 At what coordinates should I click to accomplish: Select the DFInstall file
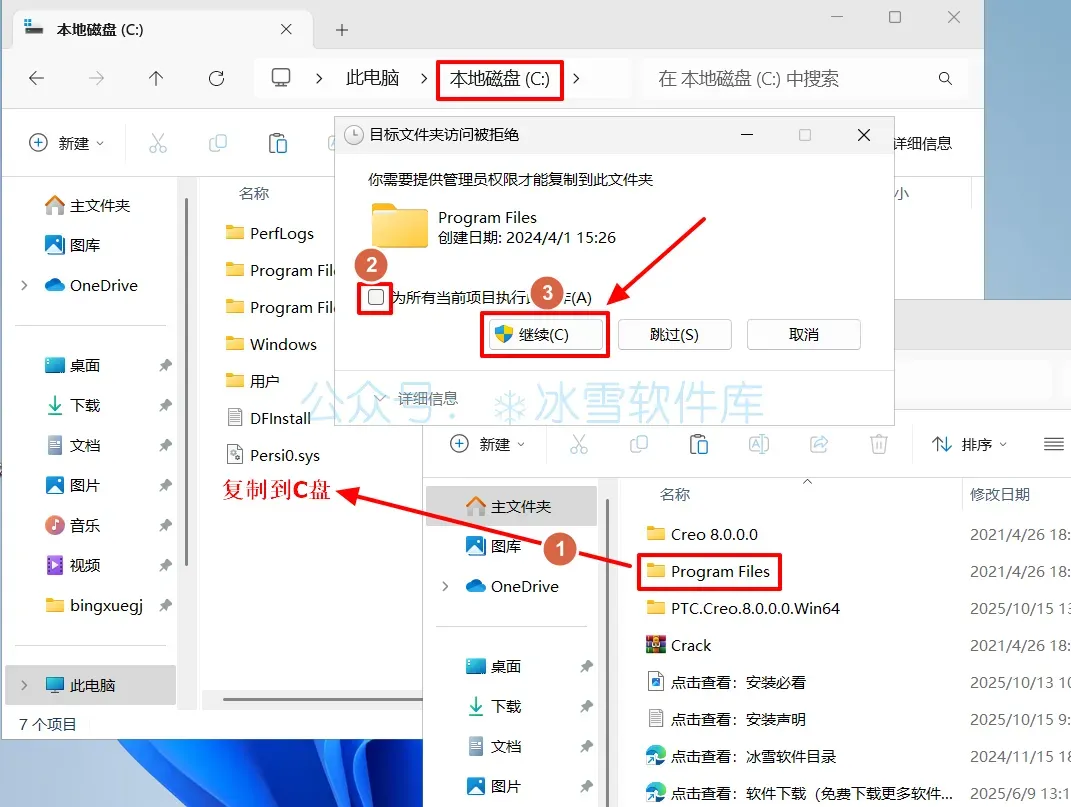[x=268, y=418]
